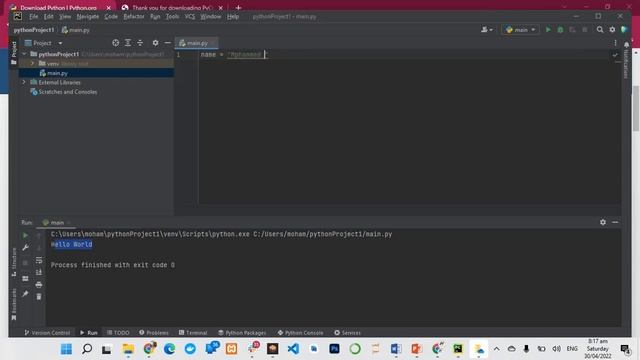640x360 pixels.
Task: Collapse all items in Project panel
Action: pos(140,43)
